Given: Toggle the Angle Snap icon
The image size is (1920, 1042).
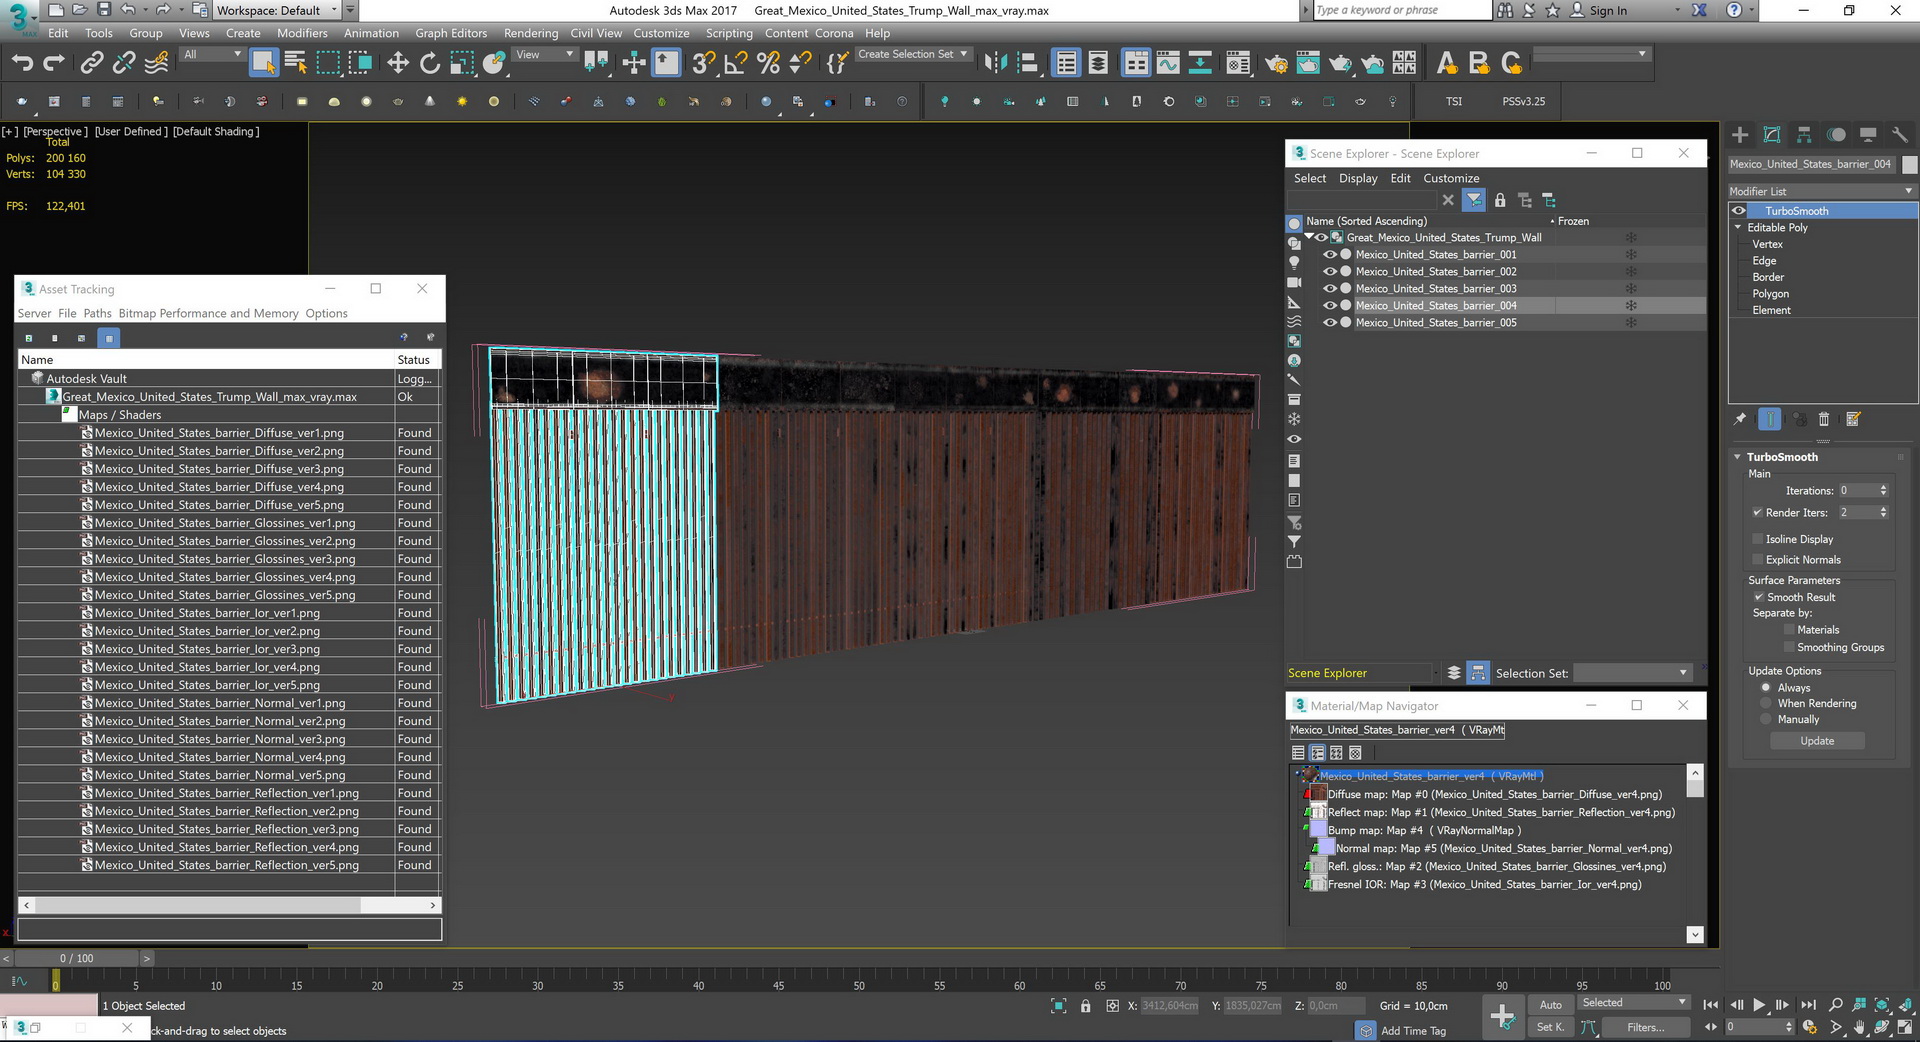Looking at the screenshot, I should click(735, 63).
